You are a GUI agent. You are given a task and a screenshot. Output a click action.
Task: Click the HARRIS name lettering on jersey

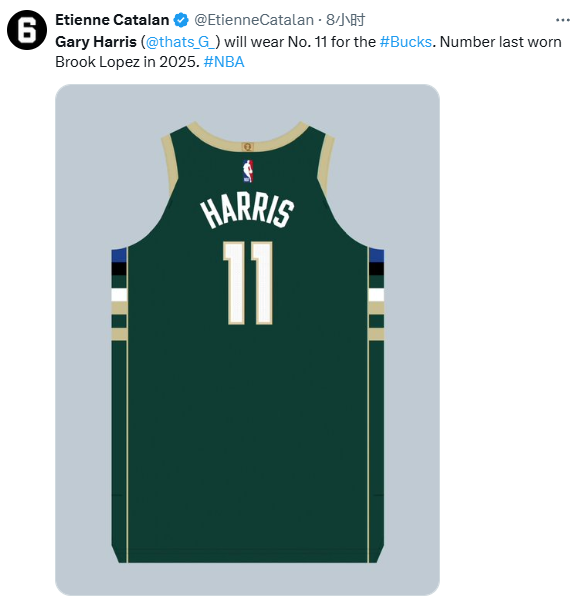tap(247, 212)
